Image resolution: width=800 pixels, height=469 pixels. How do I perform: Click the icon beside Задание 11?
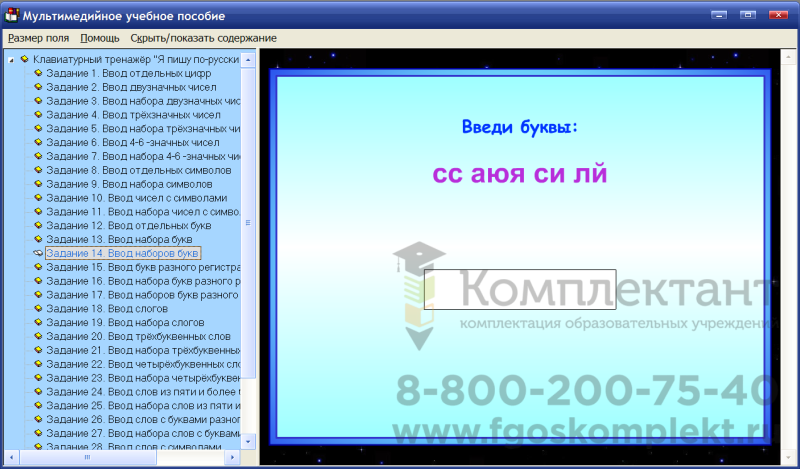pyautogui.click(x=38, y=211)
